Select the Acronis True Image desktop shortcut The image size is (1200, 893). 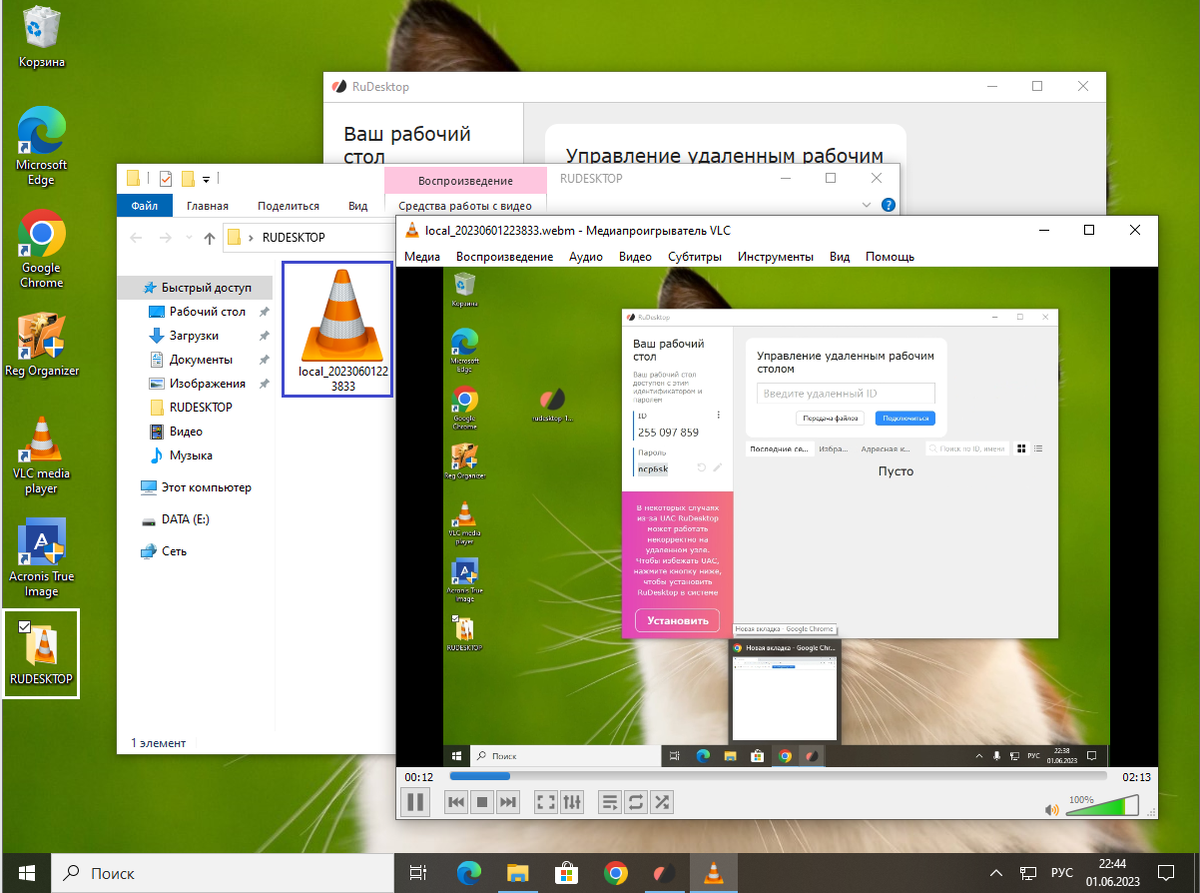(x=42, y=558)
